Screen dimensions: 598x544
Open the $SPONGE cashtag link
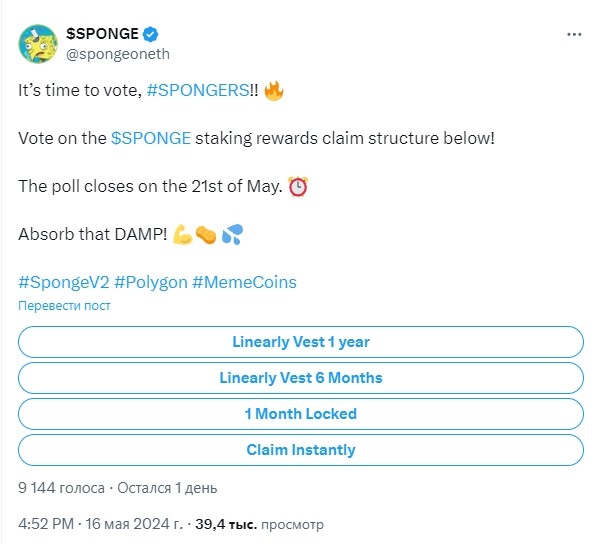tap(151, 138)
